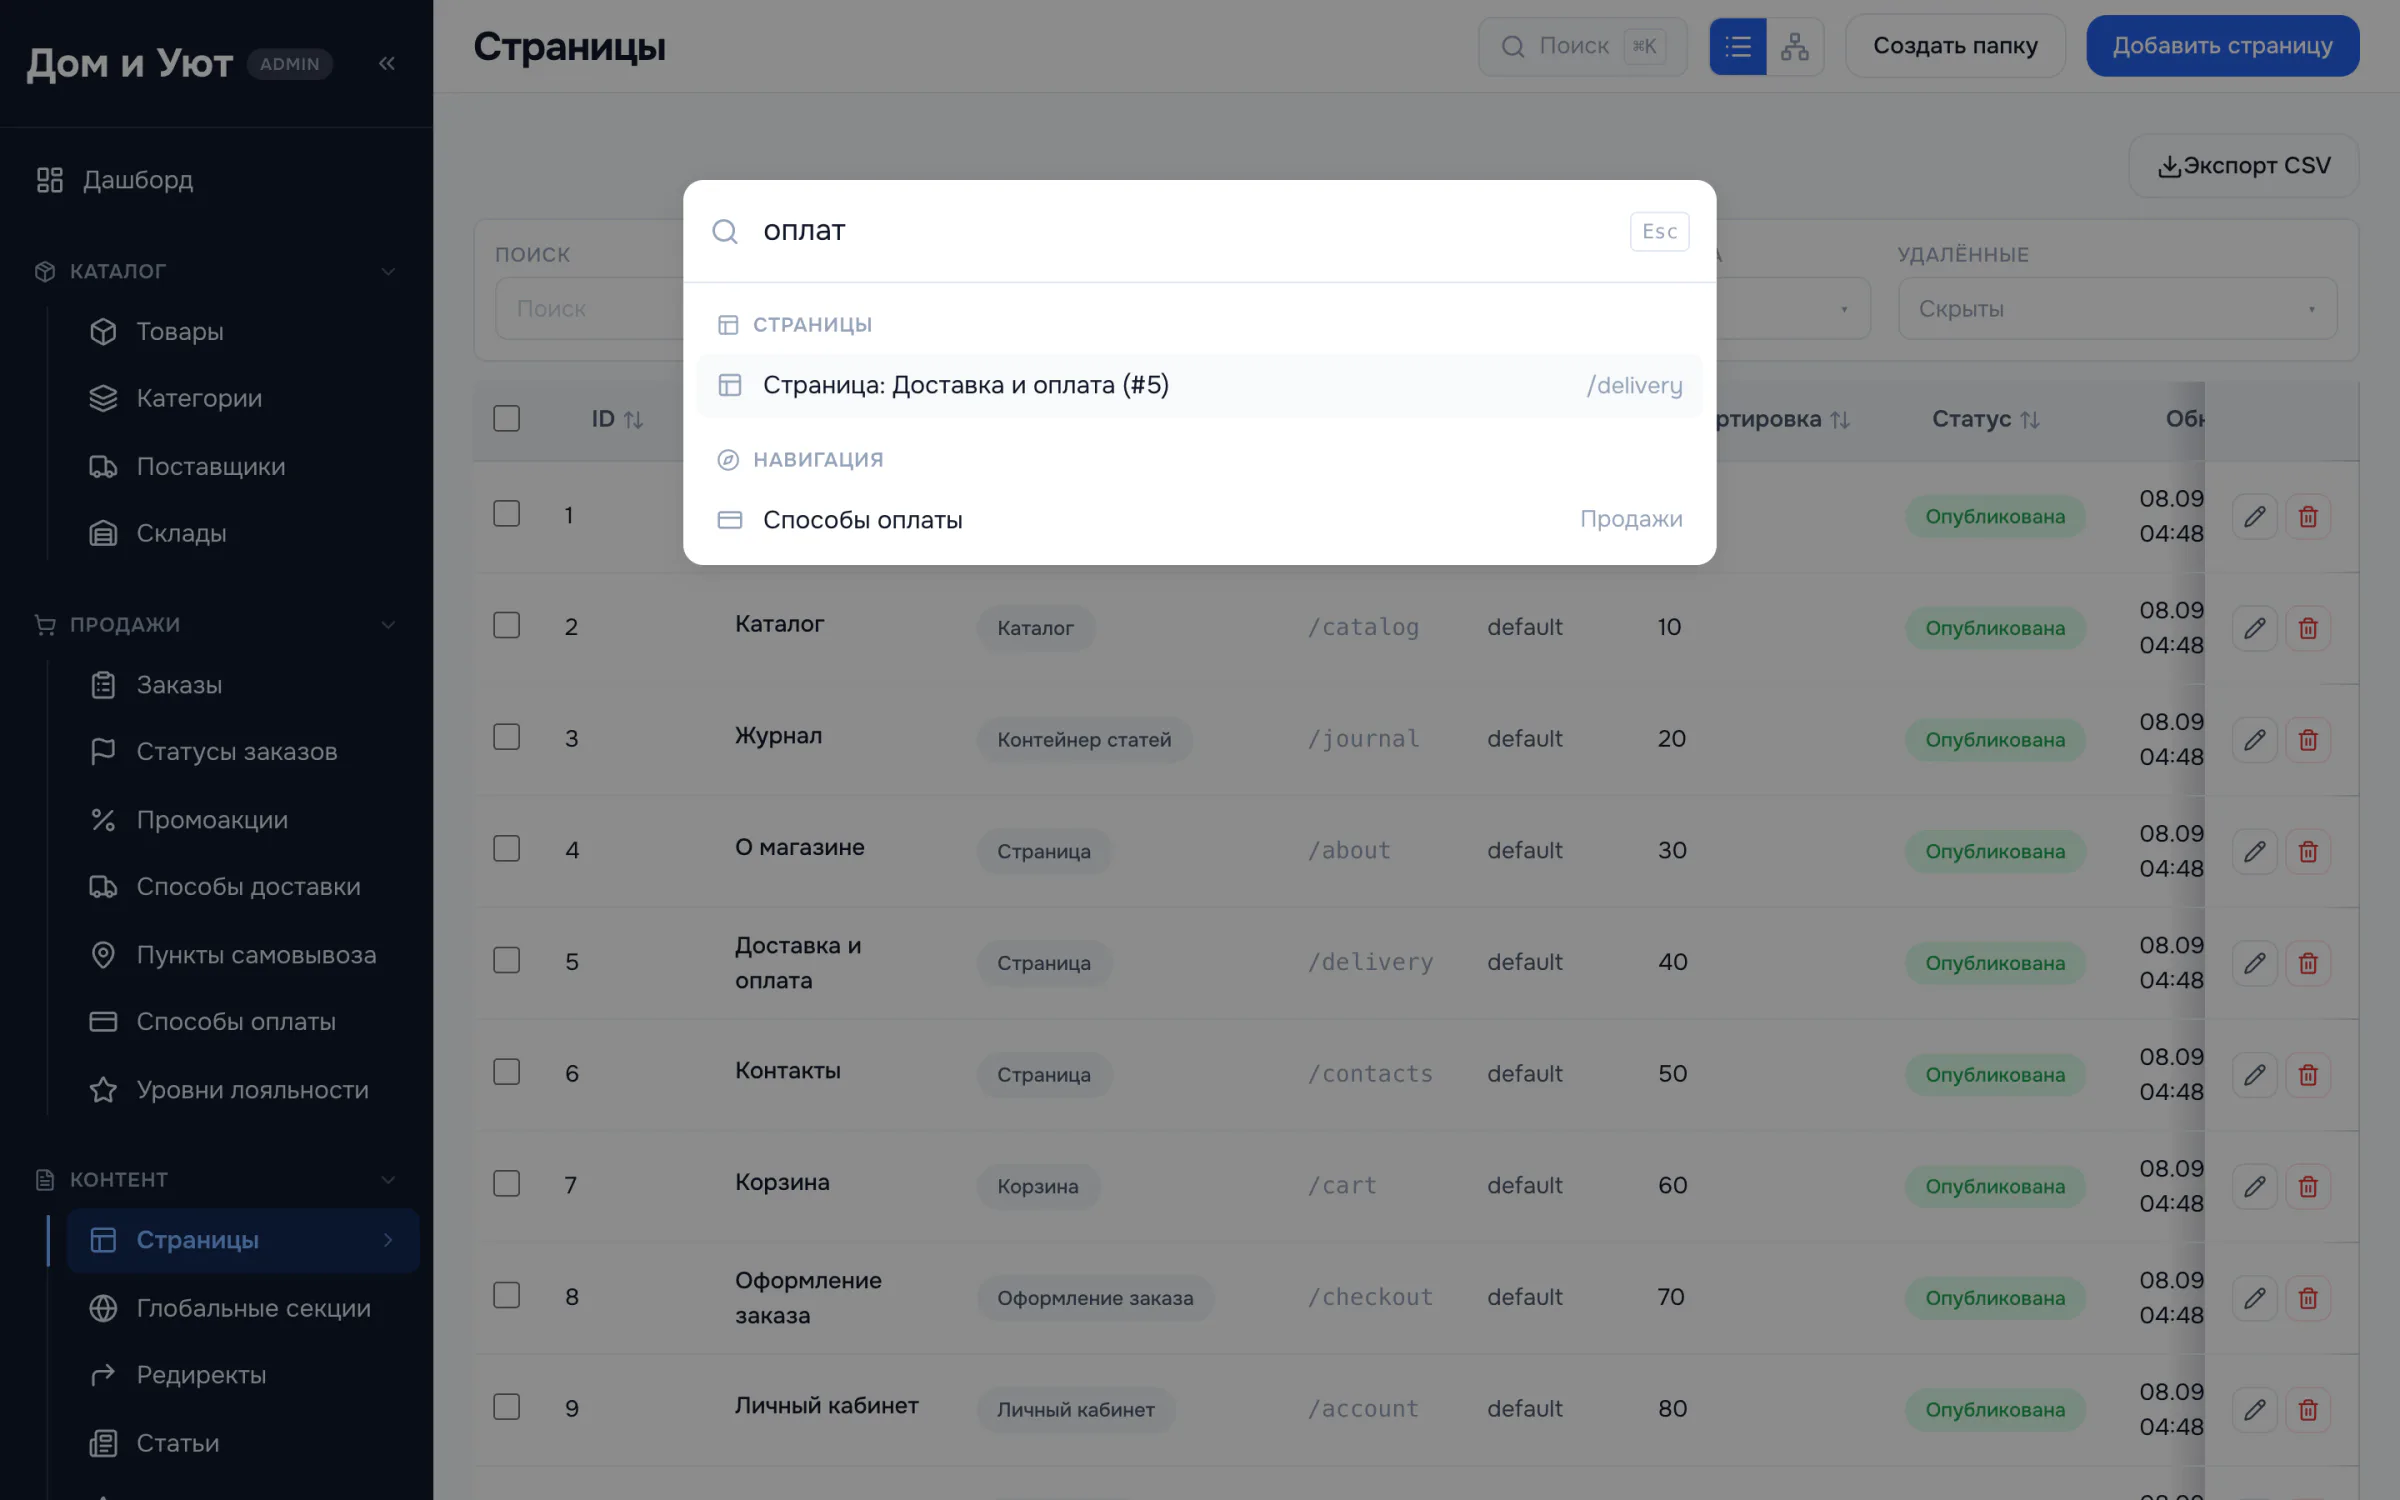Open the Удалённые Скрыты dropdown
Screen dimensions: 2400x1500
click(2117, 309)
